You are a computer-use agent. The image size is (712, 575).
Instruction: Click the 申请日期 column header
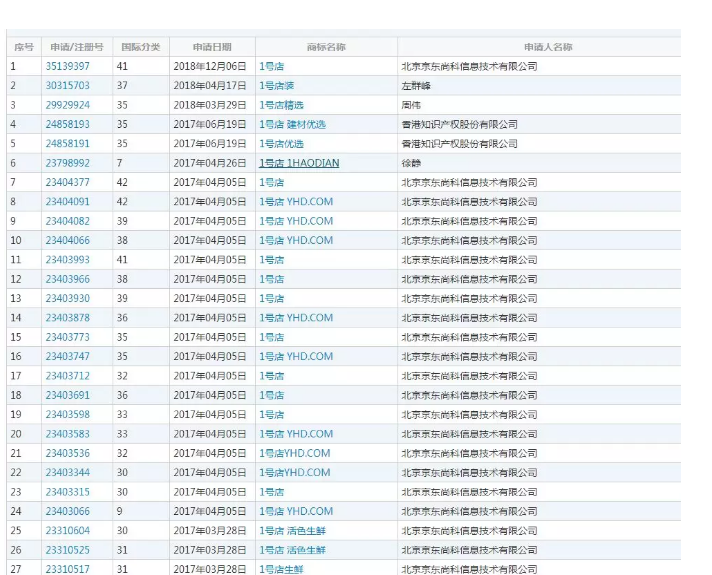pyautogui.click(x=212, y=47)
